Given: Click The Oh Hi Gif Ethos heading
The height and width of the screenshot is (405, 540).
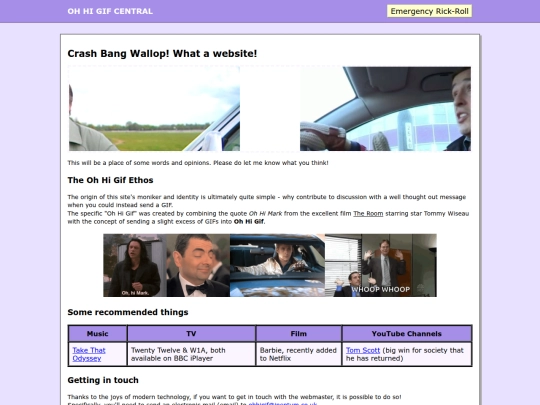Looking at the screenshot, I should (110, 180).
